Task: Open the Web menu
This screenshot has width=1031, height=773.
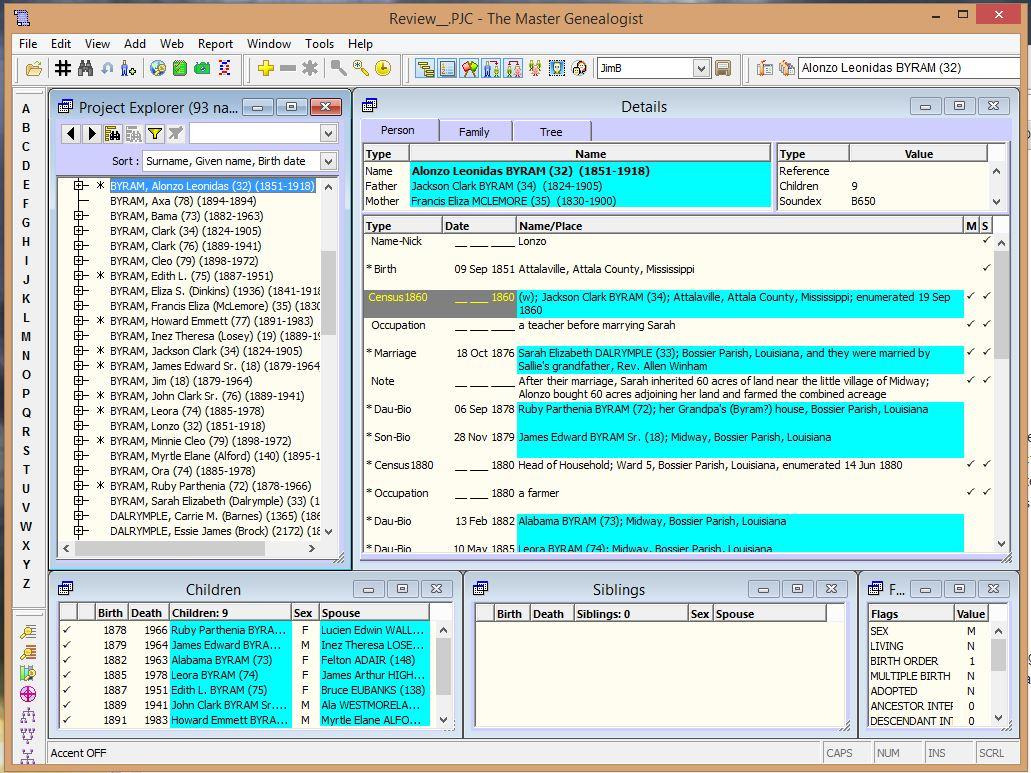Action: [172, 43]
